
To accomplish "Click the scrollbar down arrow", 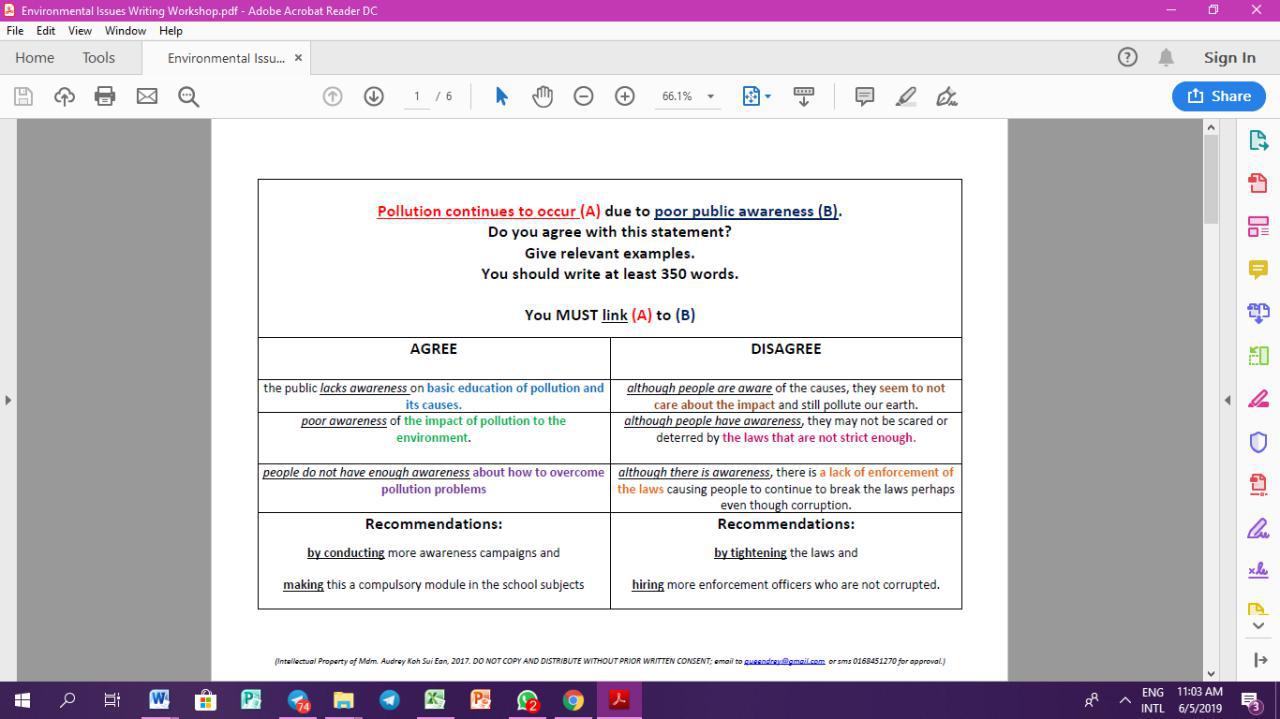I will (x=1211, y=673).
